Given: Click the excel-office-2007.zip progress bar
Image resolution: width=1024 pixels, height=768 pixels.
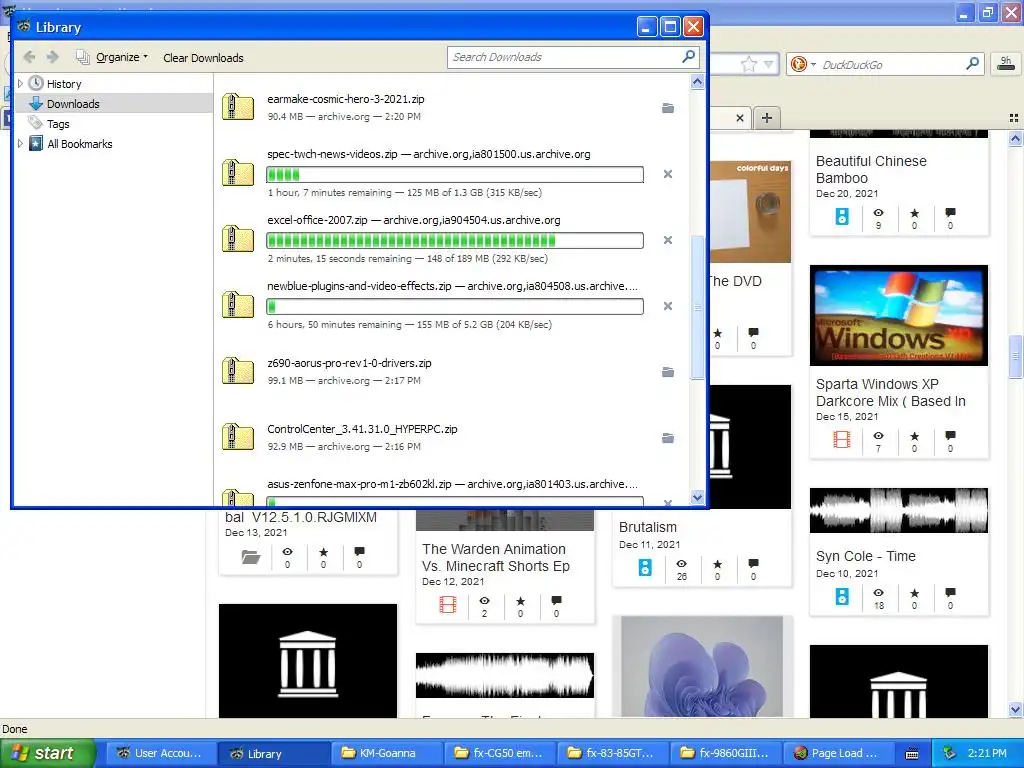Looking at the screenshot, I should pyautogui.click(x=455, y=240).
